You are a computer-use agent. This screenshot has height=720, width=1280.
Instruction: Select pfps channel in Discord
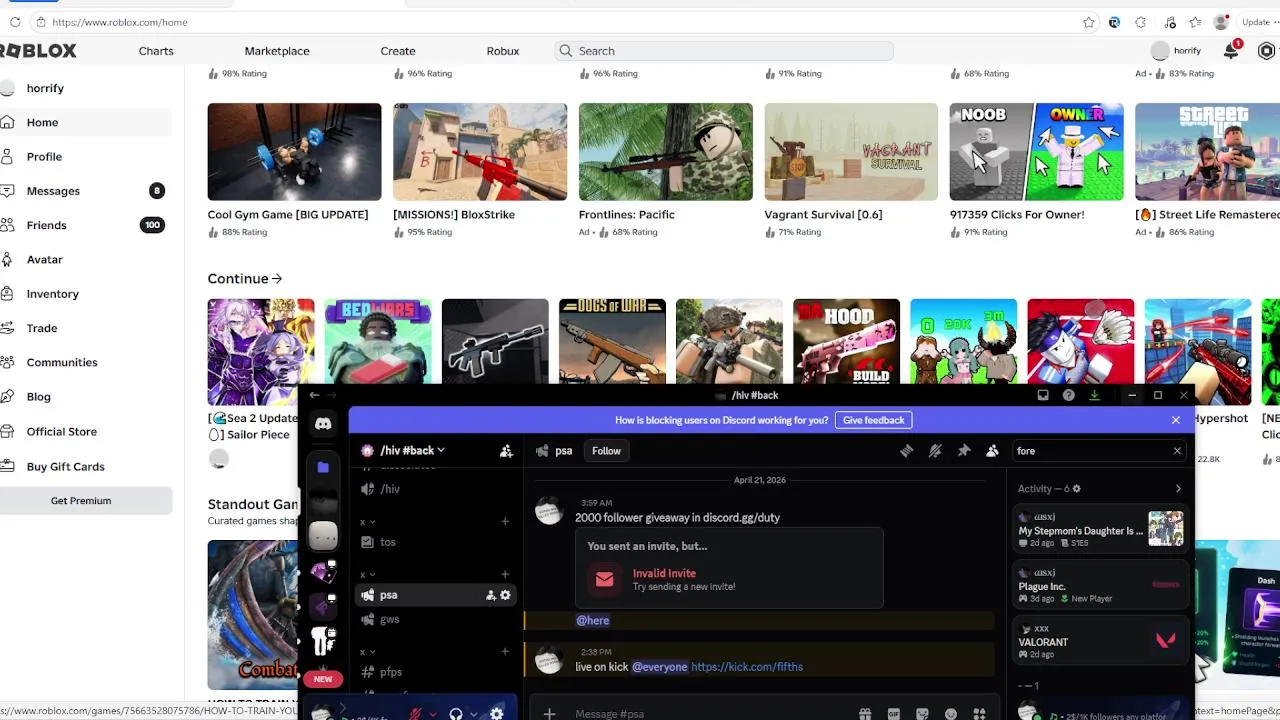[437, 672]
